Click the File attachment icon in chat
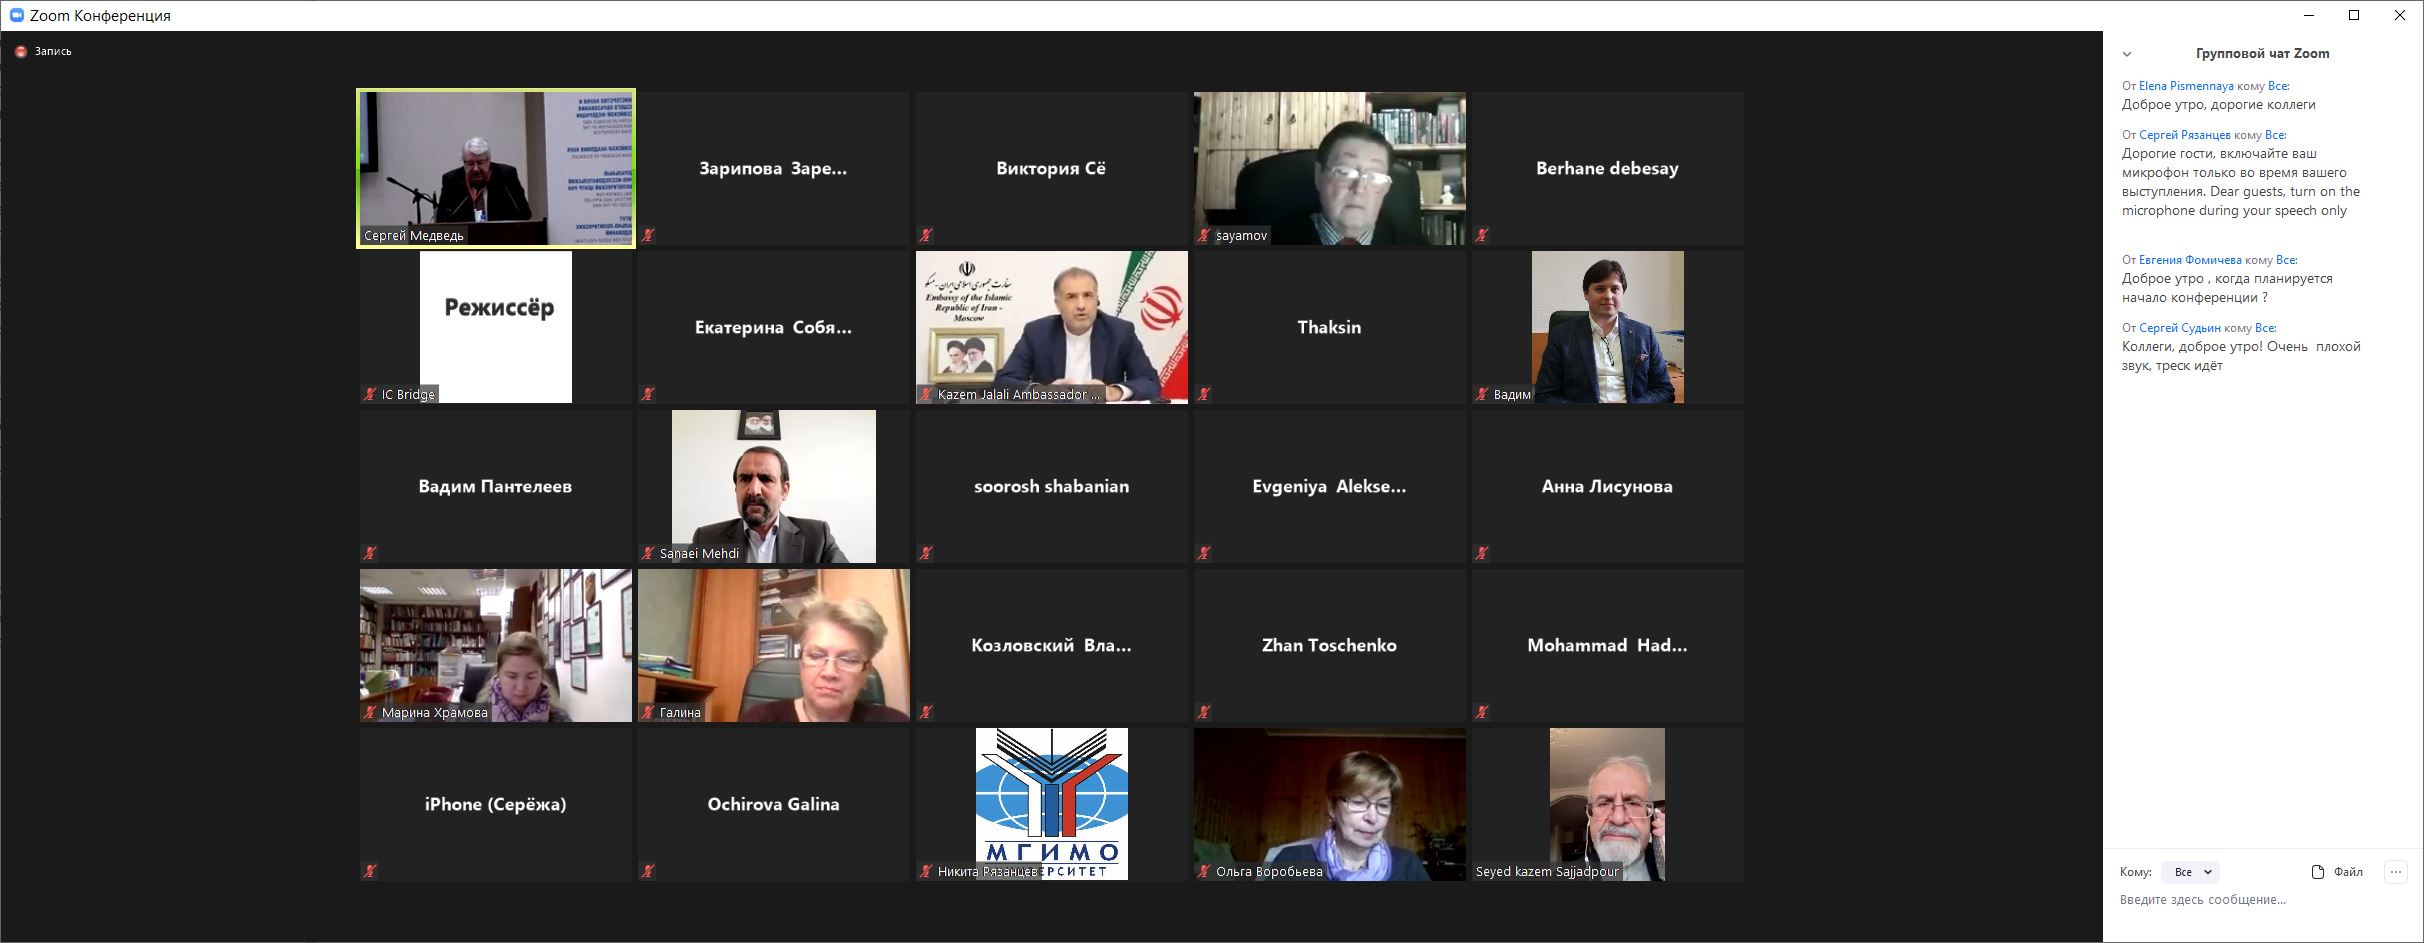The height and width of the screenshot is (943, 2424). [2317, 872]
